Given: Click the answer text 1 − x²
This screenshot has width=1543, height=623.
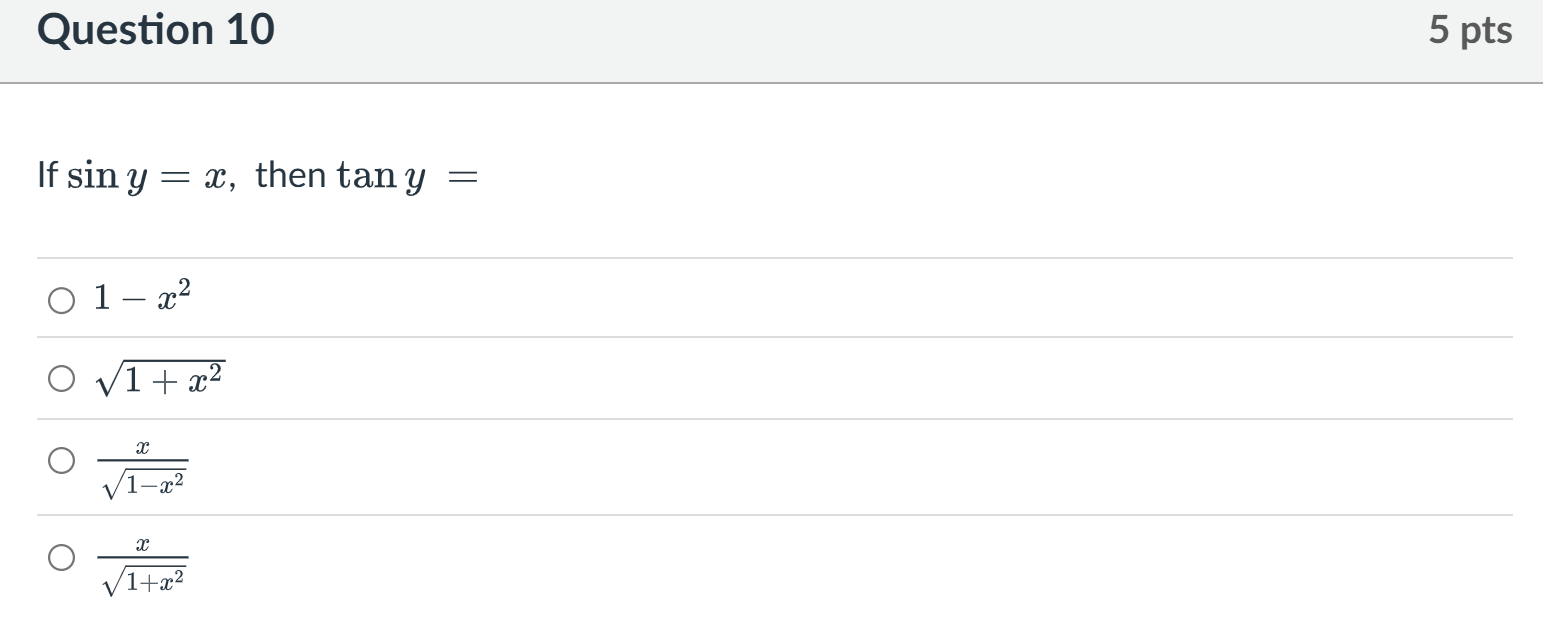Looking at the screenshot, I should click(141, 297).
